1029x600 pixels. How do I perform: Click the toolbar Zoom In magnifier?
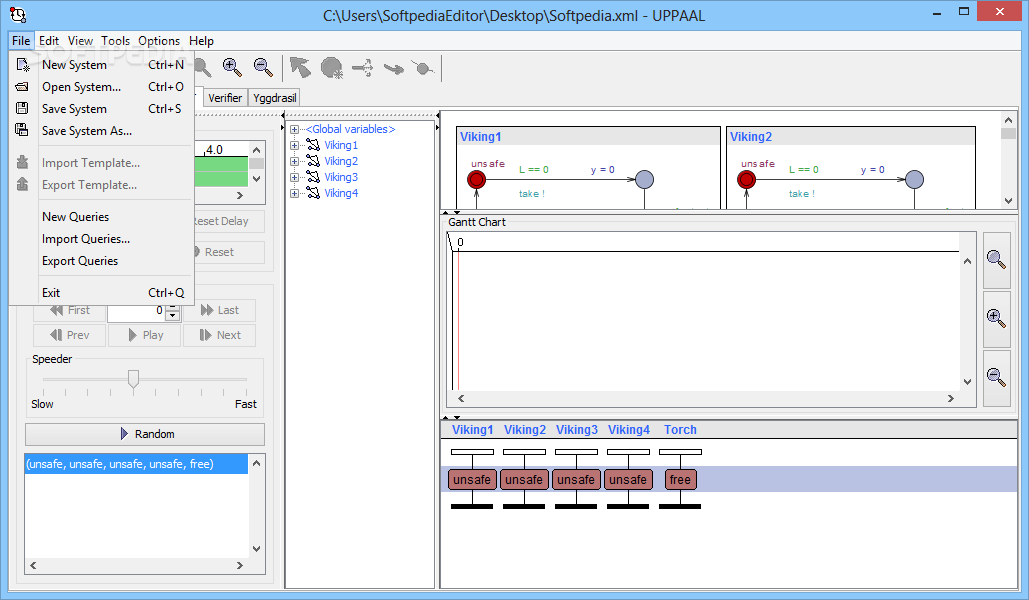232,68
